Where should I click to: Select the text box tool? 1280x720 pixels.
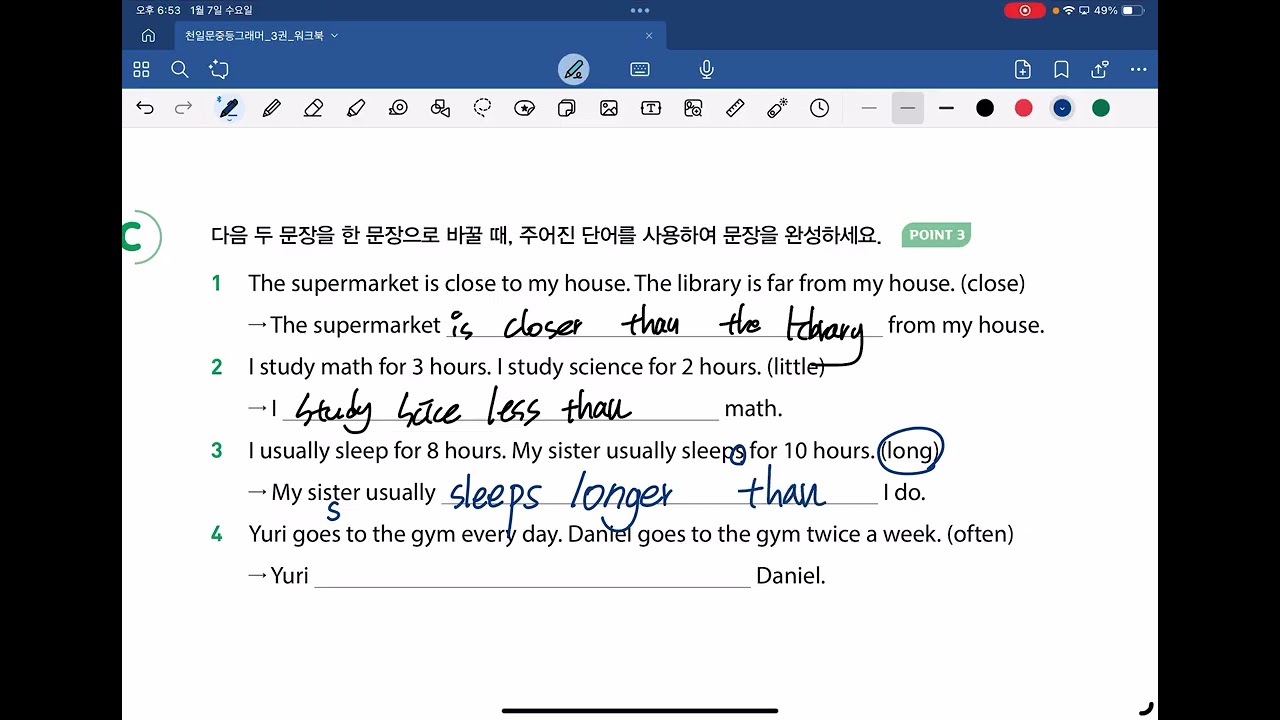(x=651, y=108)
